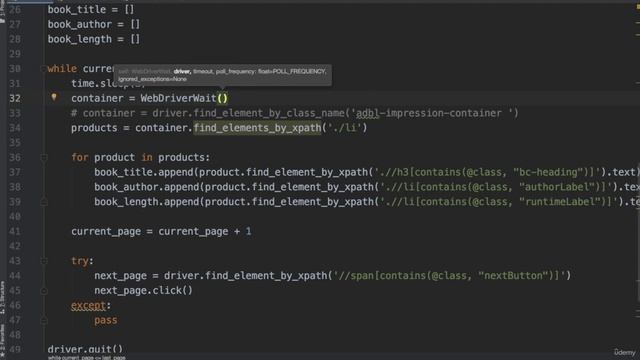Click line number 32 in the gutter
The height and width of the screenshot is (360, 640).
15,98
